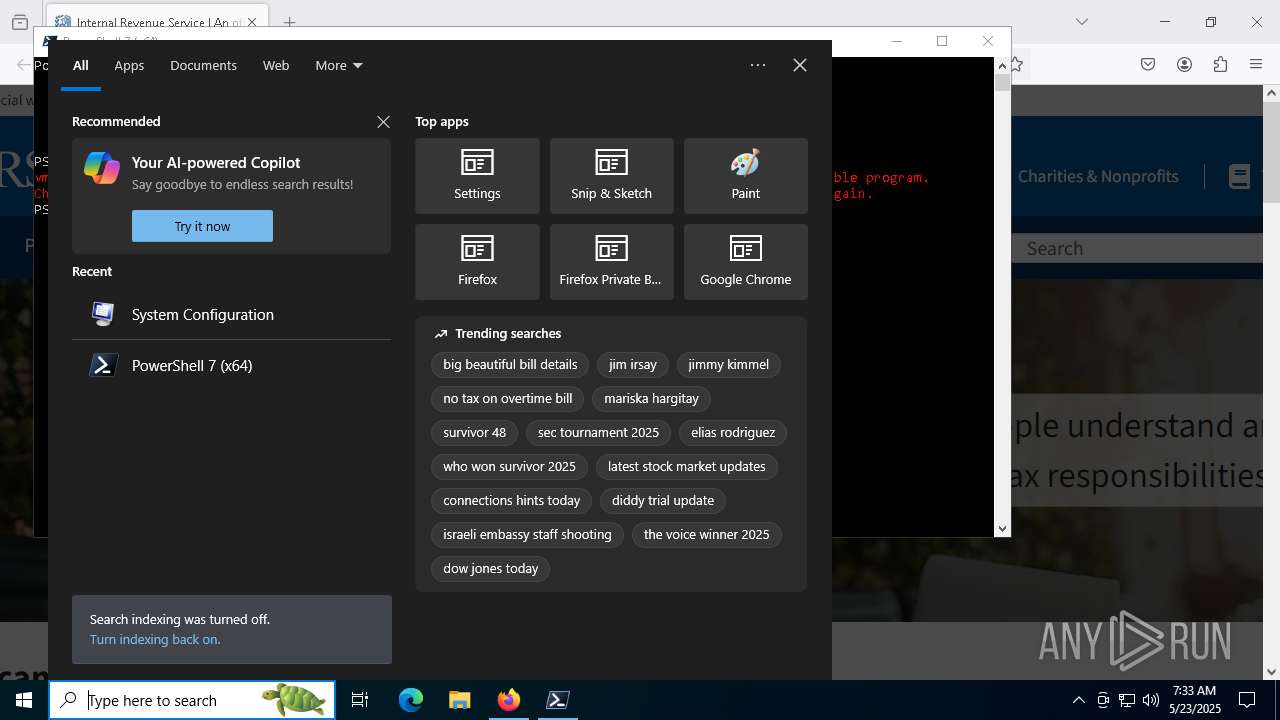Screen dimensions: 1280x720
Task: Open PowerShell 7 (x64) recent item
Action: pos(231,365)
